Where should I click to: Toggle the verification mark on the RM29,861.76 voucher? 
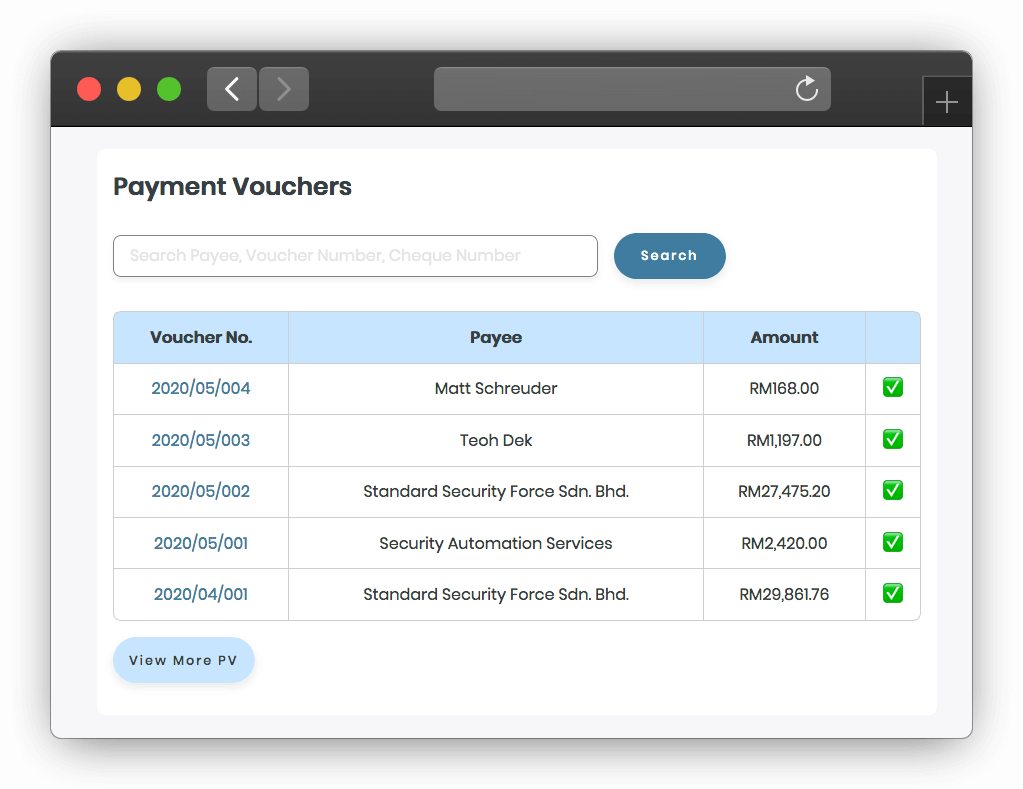point(892,593)
